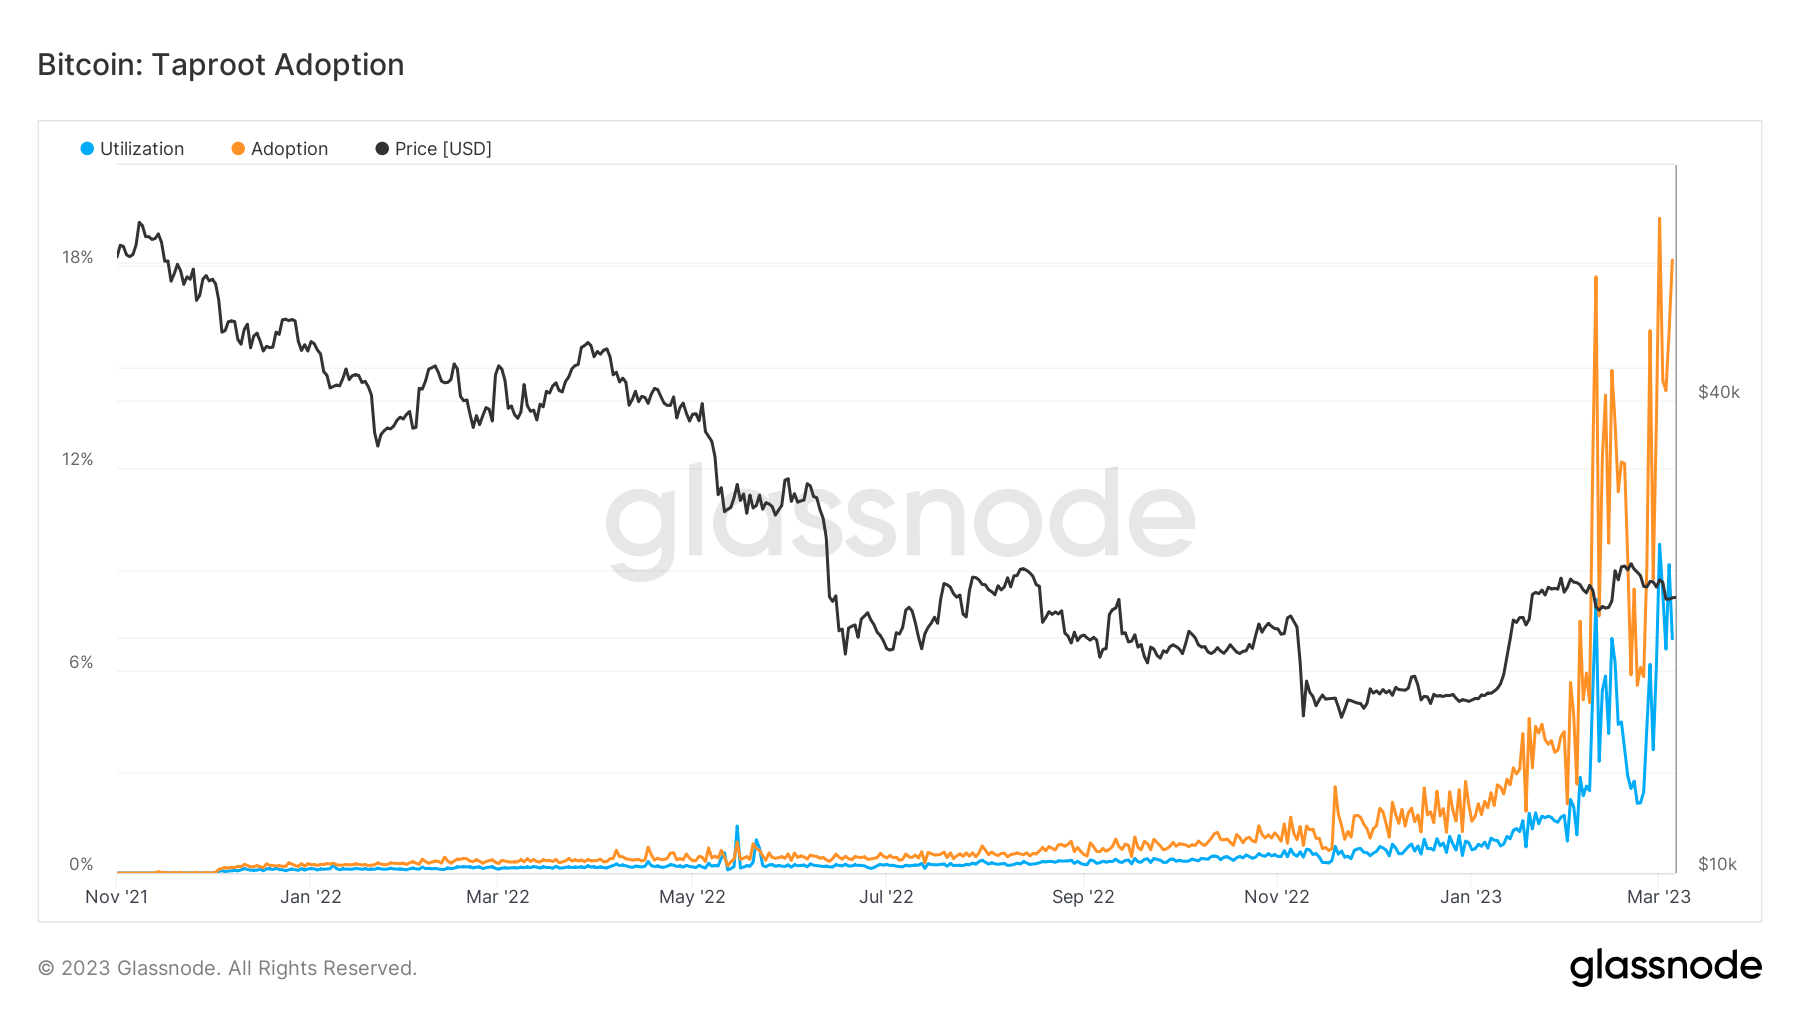Screen dimensions: 1800x1013
Task: Toggle the Adoption series legend label
Action: click(289, 149)
